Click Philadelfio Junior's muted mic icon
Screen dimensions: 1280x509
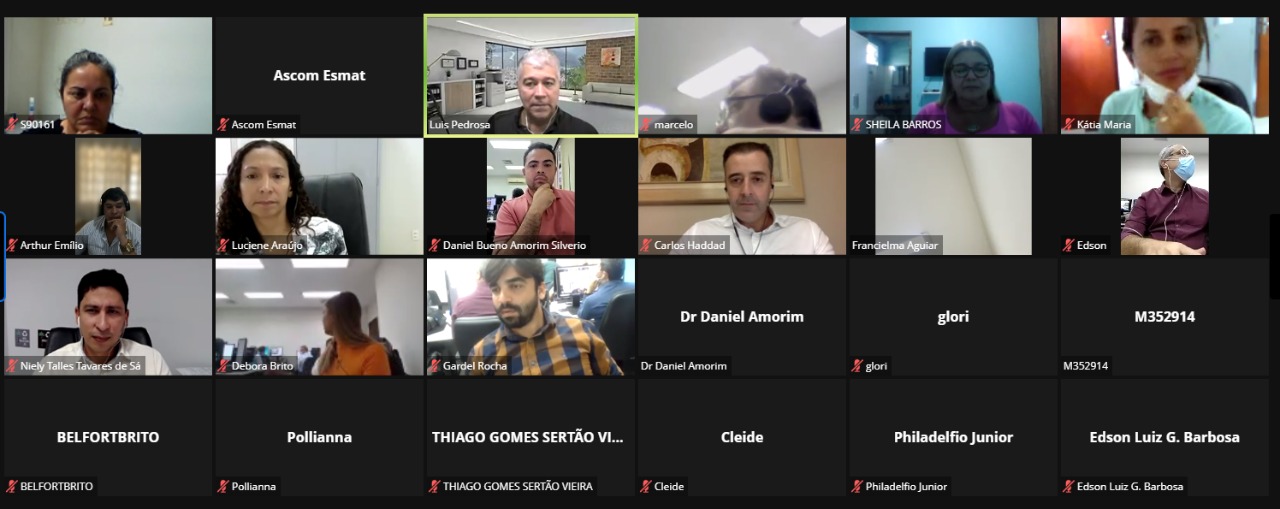pyautogui.click(x=857, y=486)
